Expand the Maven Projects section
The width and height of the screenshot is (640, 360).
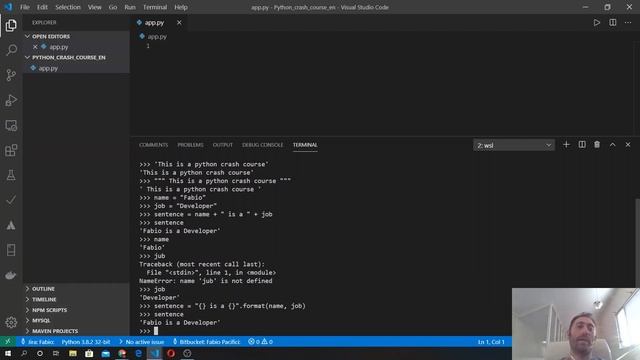pos(76,331)
